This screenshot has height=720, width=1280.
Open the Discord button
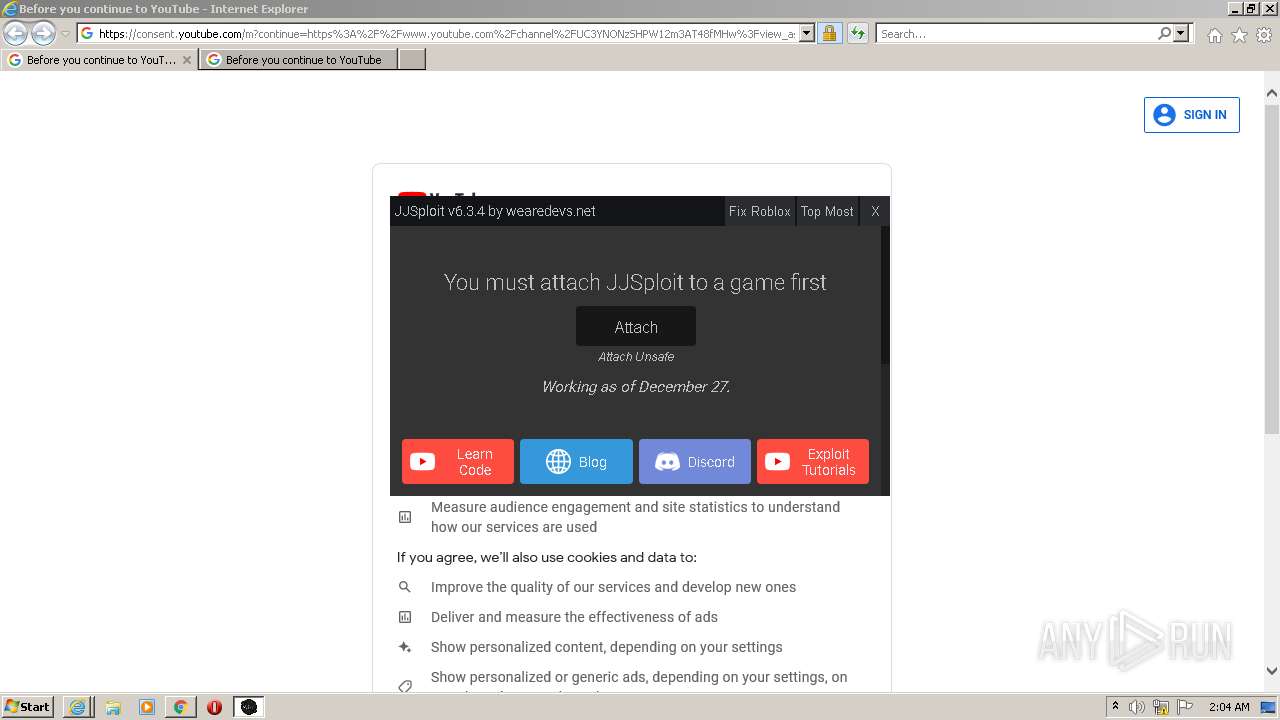pos(695,462)
